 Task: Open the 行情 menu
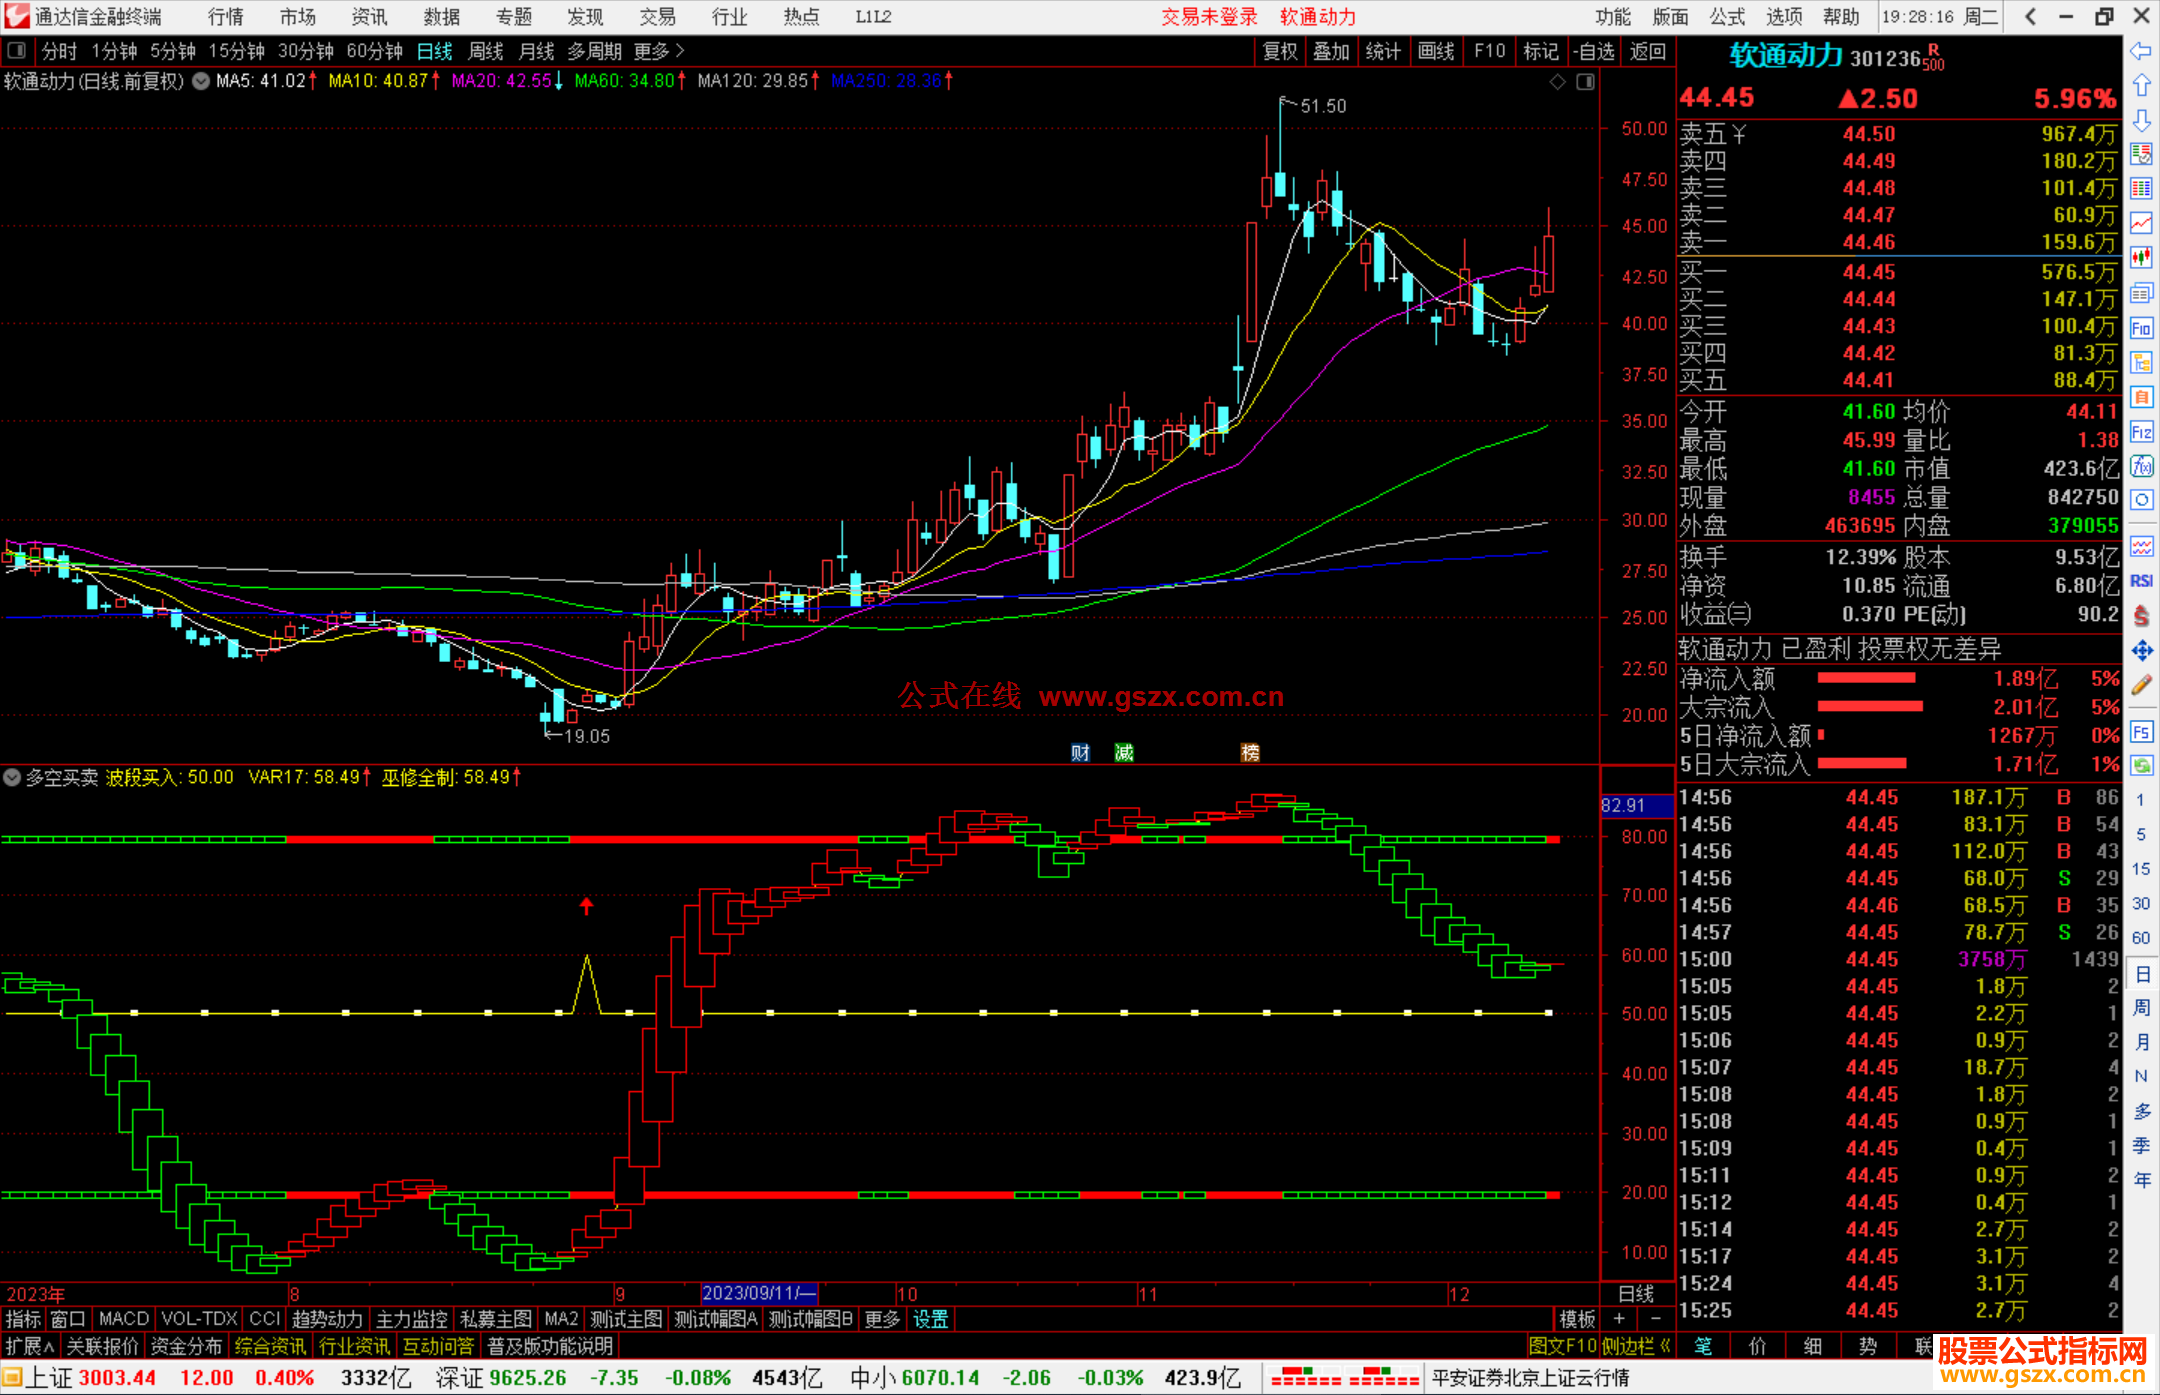tap(226, 17)
